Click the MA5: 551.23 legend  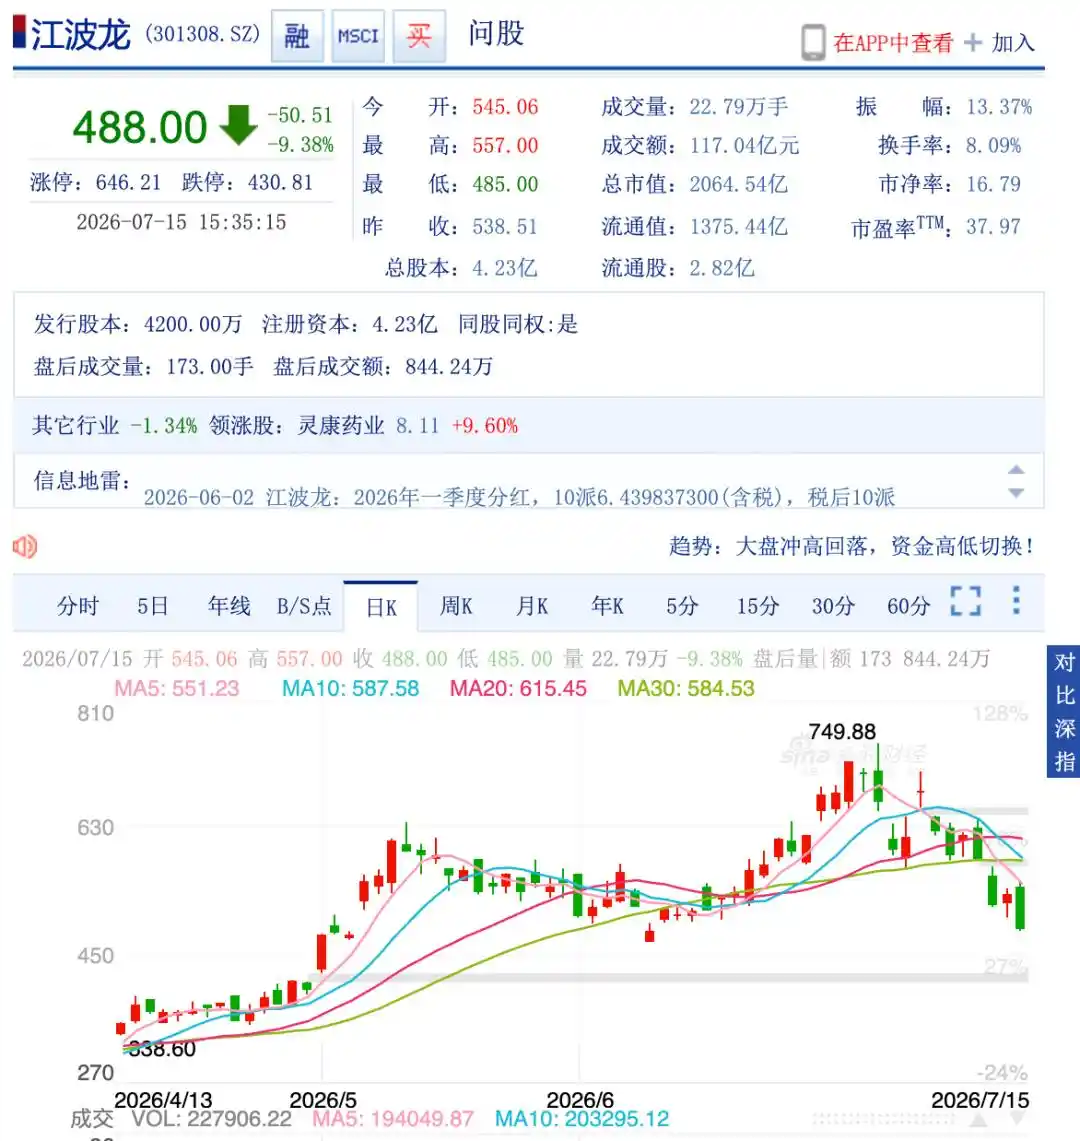(x=177, y=688)
